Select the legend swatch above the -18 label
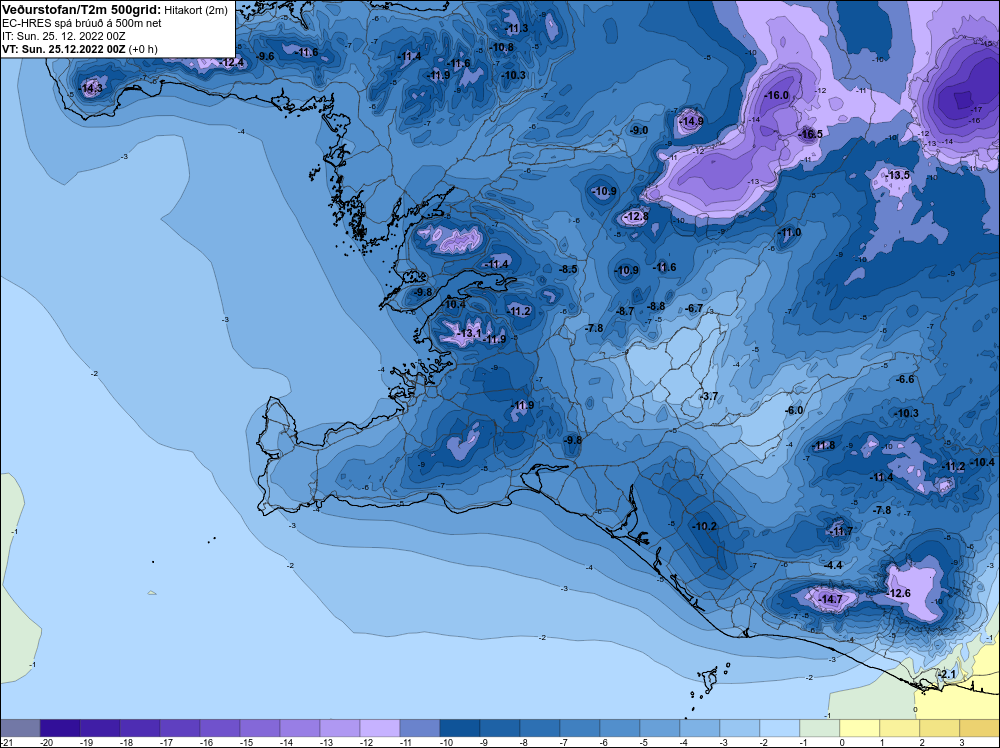Viewport: 1000px width, 748px height. coord(140,728)
